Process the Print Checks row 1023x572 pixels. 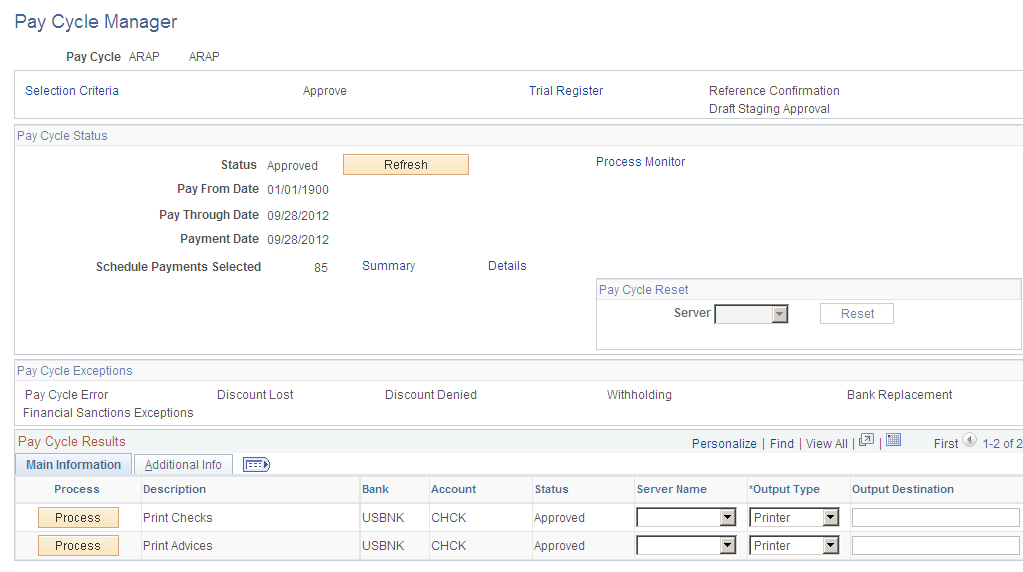pyautogui.click(x=78, y=518)
